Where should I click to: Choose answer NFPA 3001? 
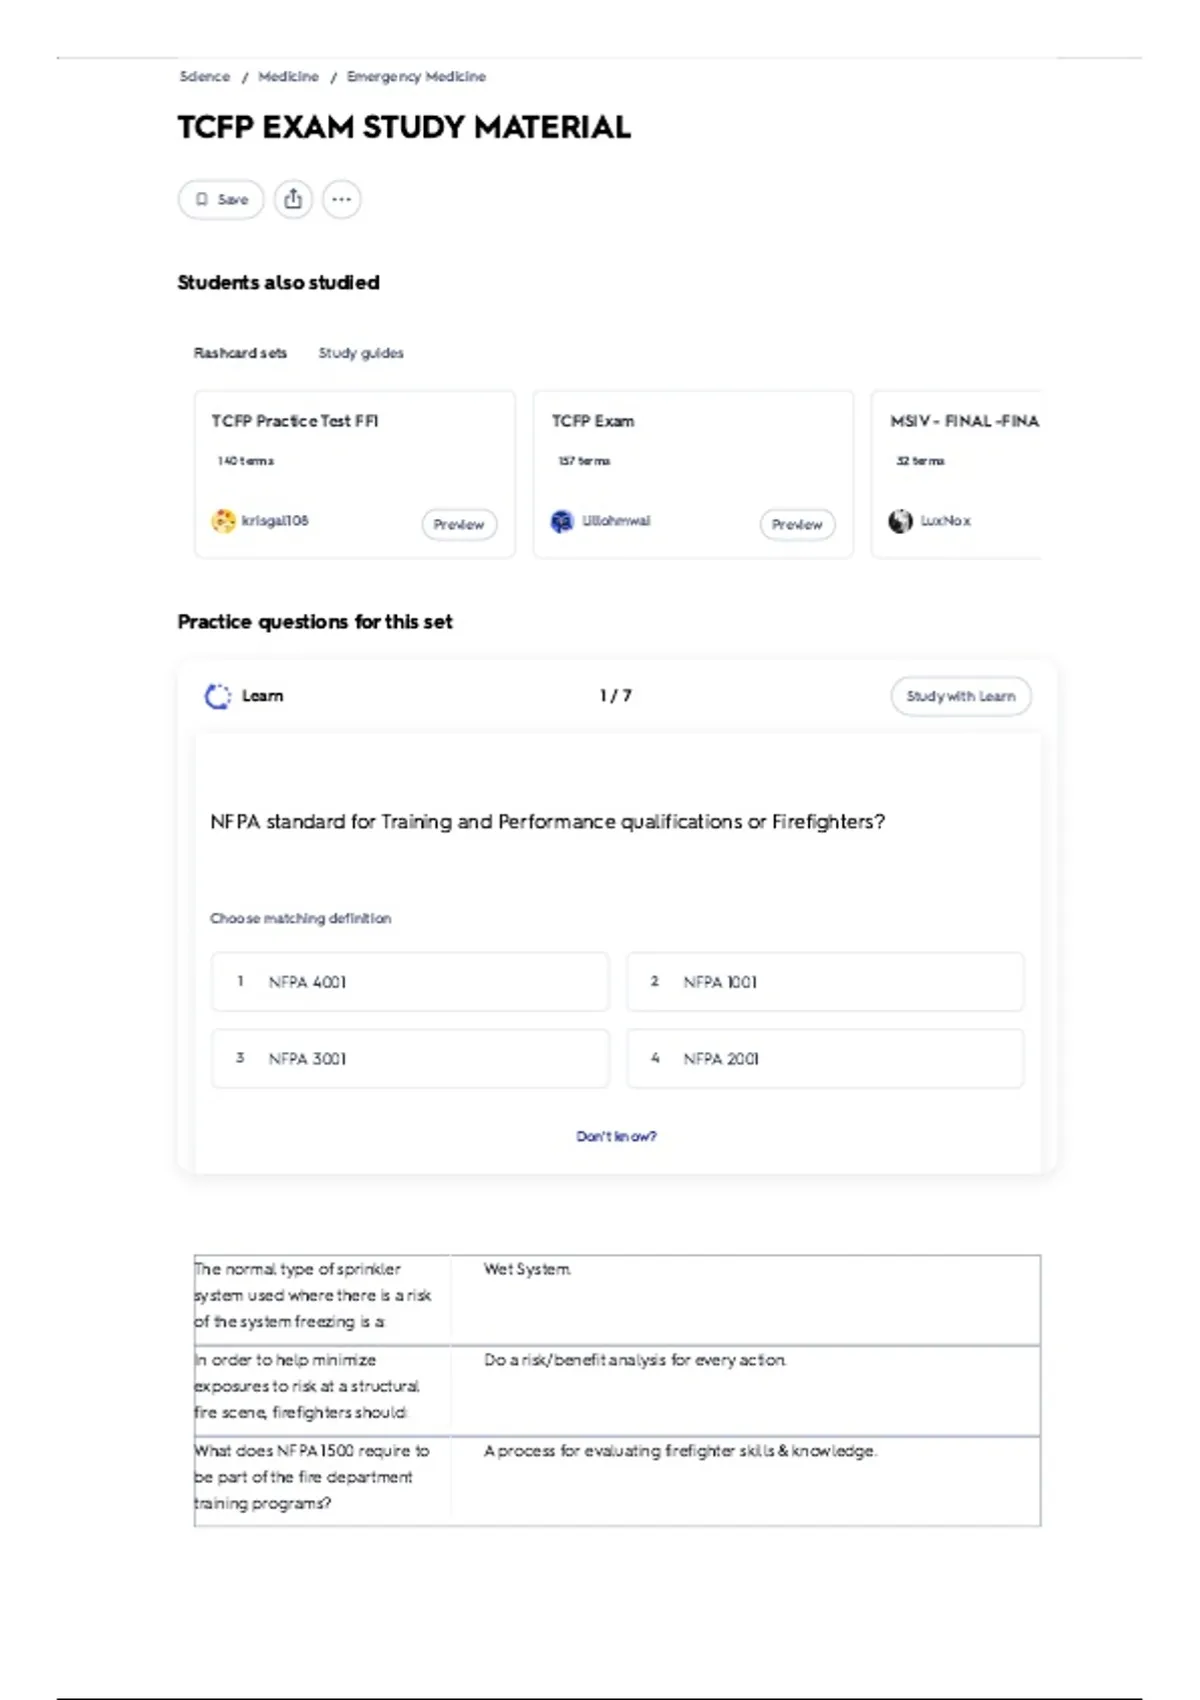409,1058
